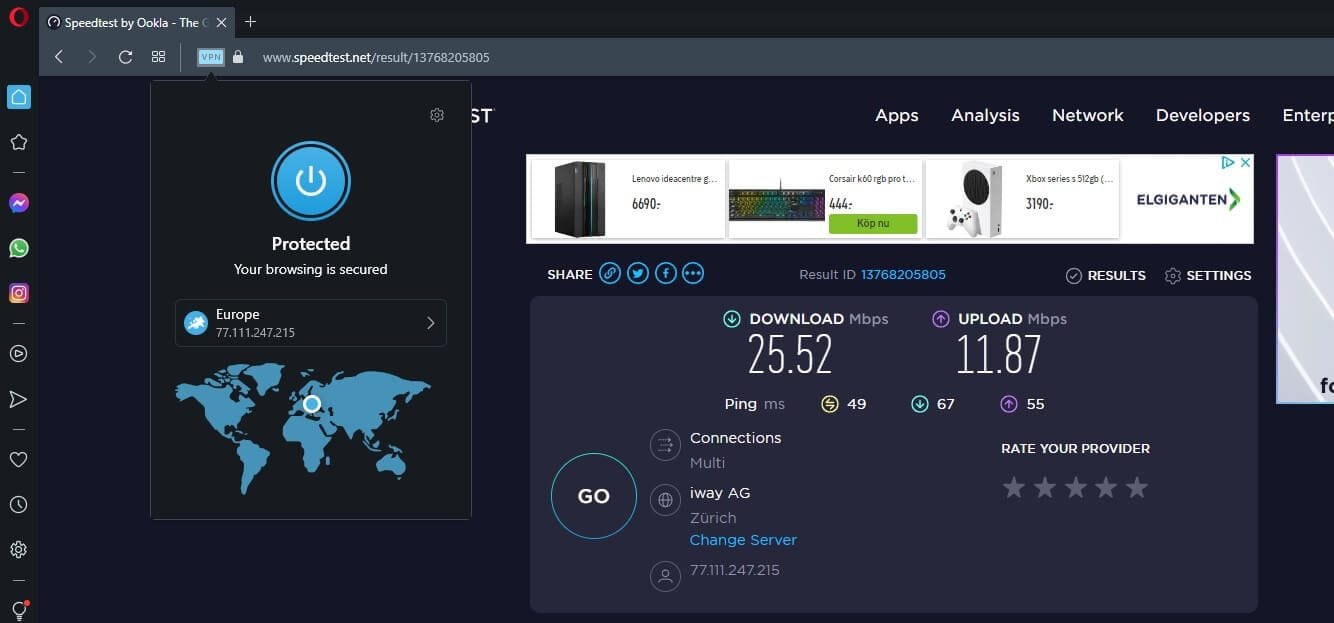
Task: Open VPN popup settings gear
Action: point(437,115)
